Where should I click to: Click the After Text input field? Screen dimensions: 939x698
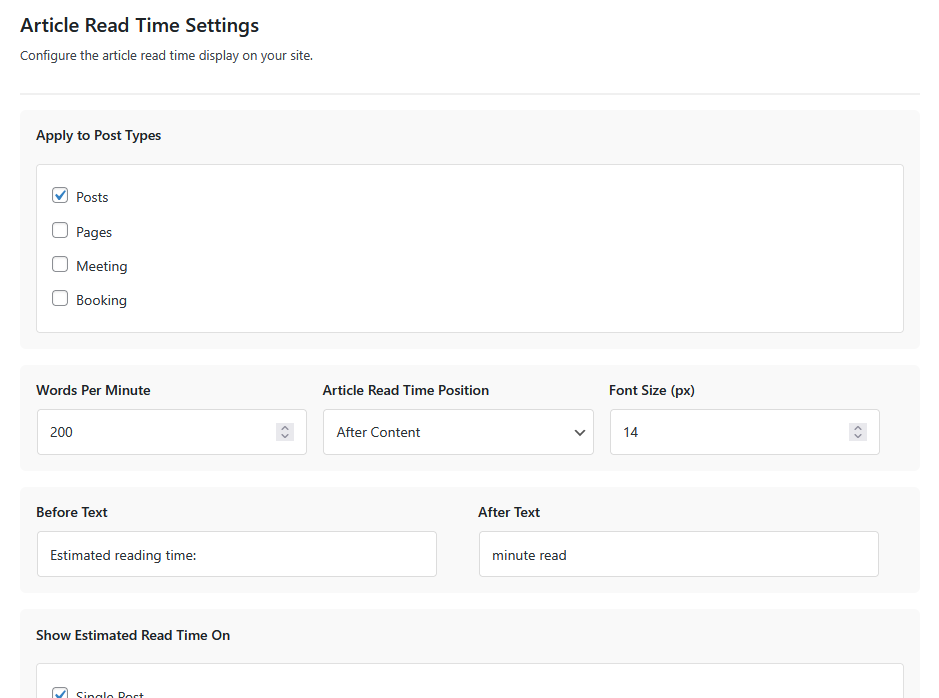click(678, 553)
